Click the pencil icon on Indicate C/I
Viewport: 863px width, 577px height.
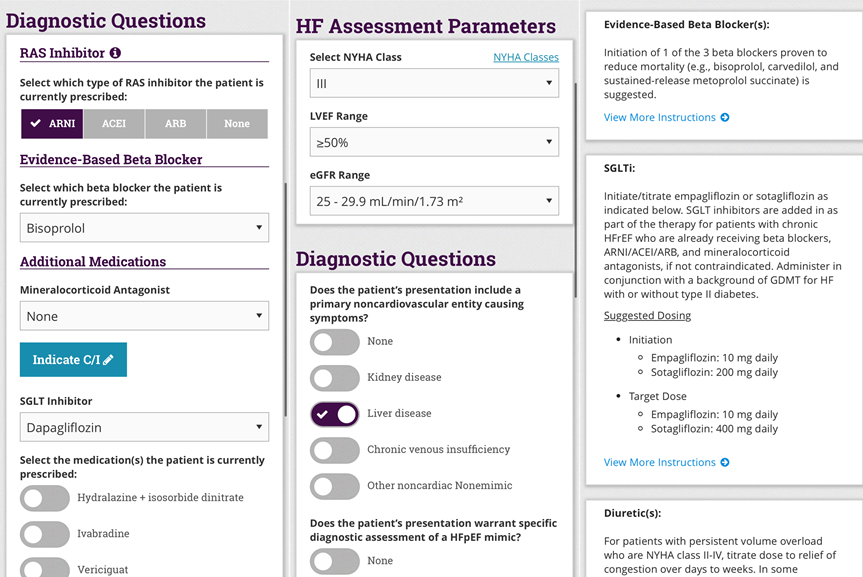(x=108, y=360)
